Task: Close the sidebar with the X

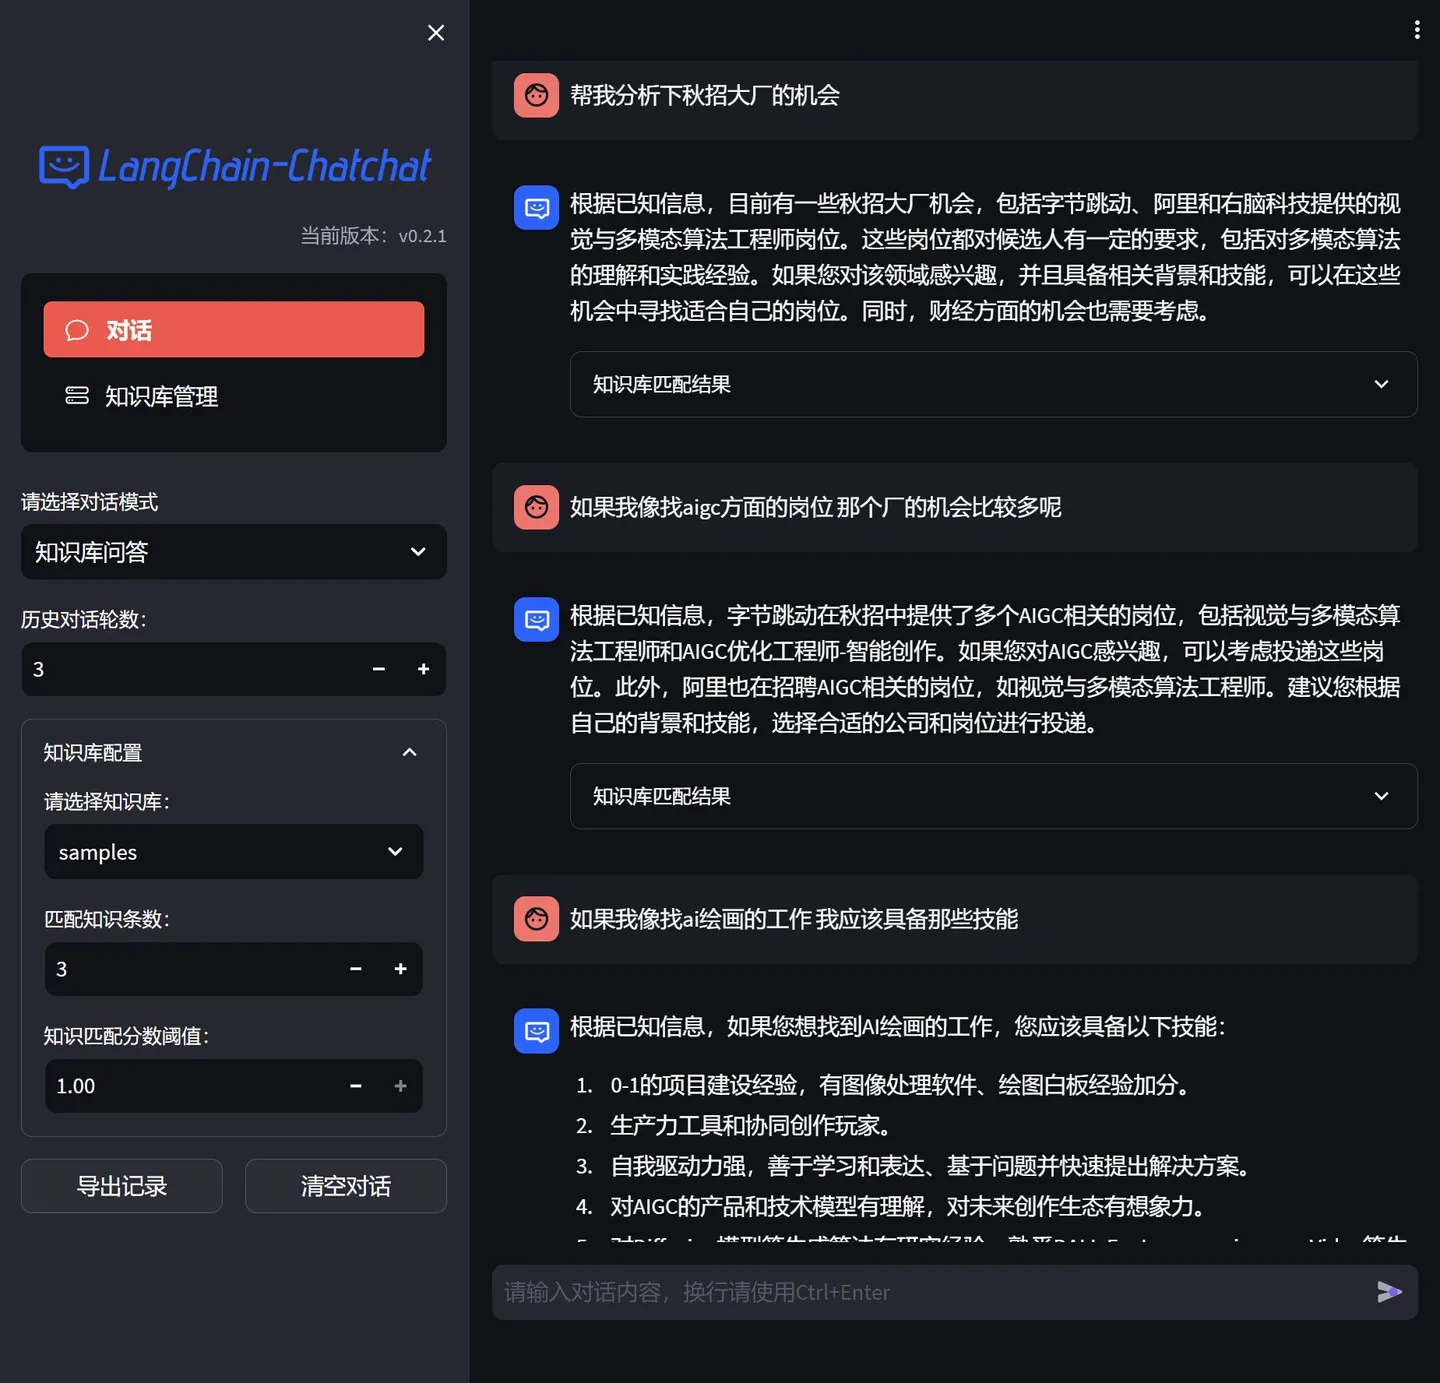Action: click(436, 32)
